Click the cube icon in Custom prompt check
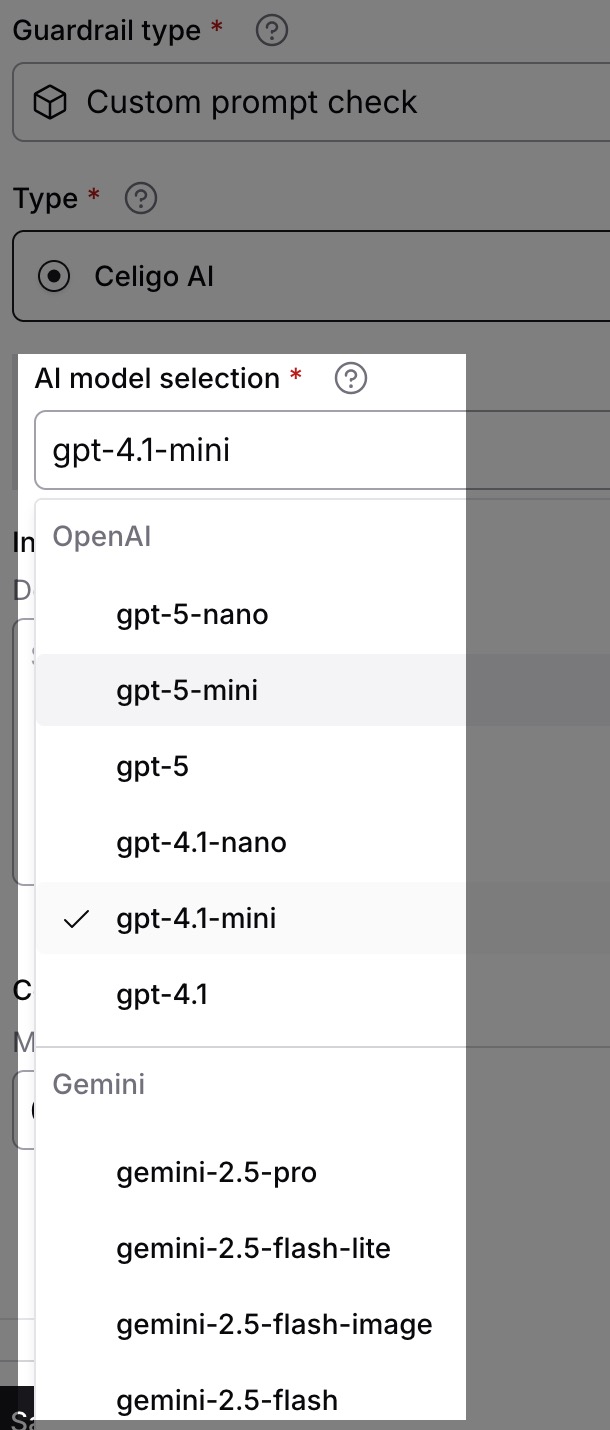Screen dimensions: 610x1430 (50, 102)
